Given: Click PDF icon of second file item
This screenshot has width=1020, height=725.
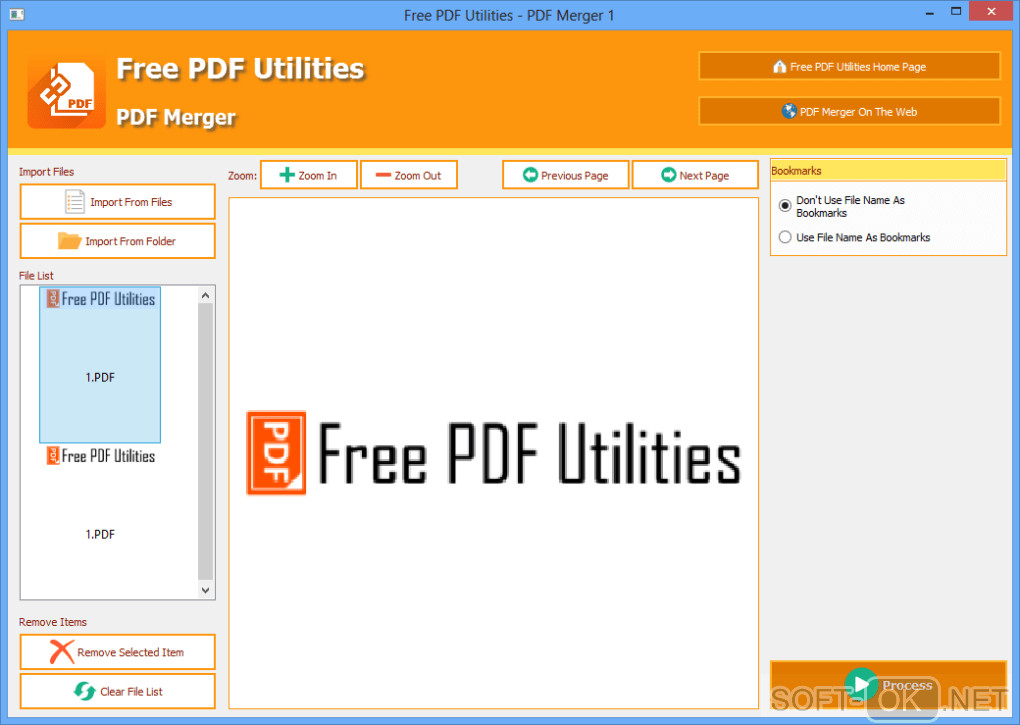Looking at the screenshot, I should point(53,455).
